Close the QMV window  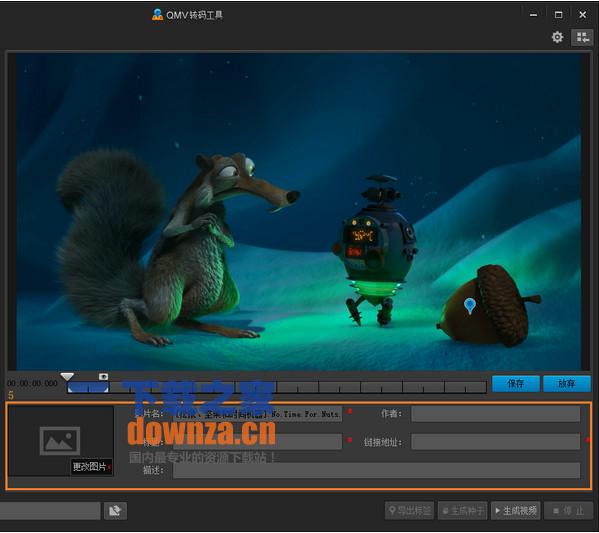tap(582, 15)
